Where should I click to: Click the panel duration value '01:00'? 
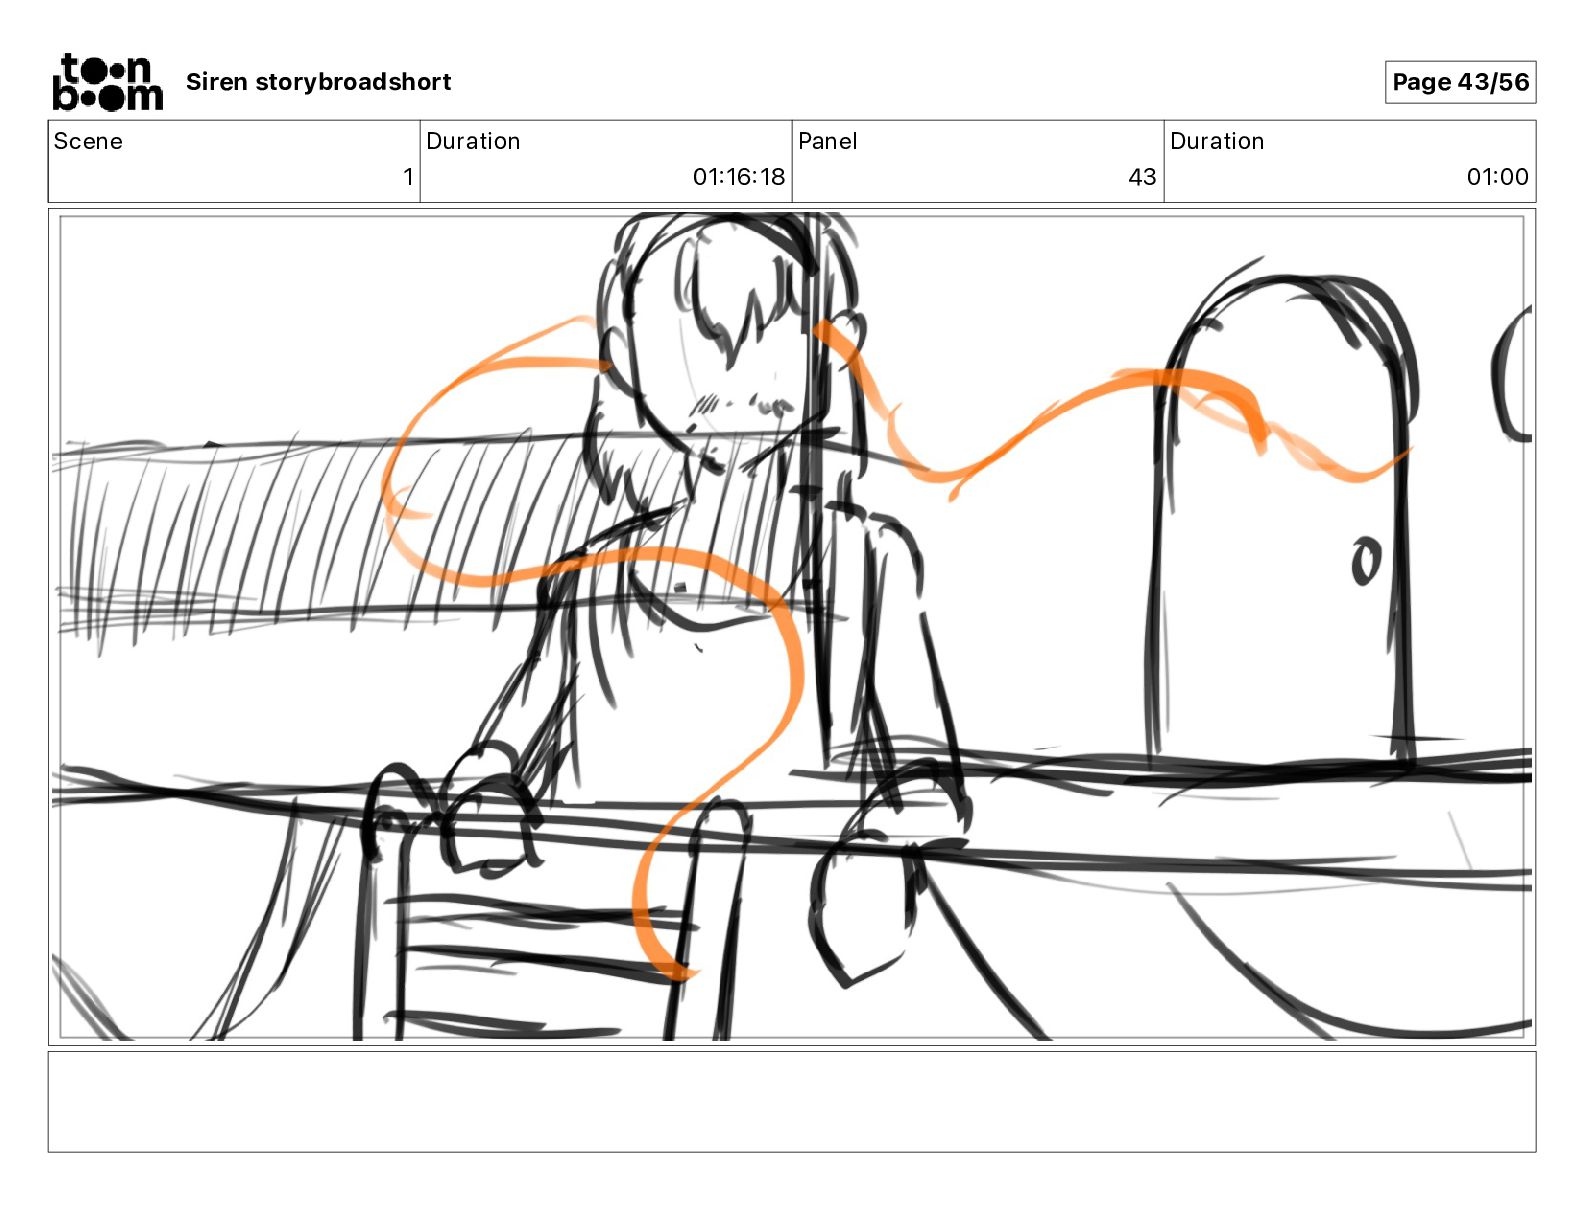click(x=1497, y=177)
